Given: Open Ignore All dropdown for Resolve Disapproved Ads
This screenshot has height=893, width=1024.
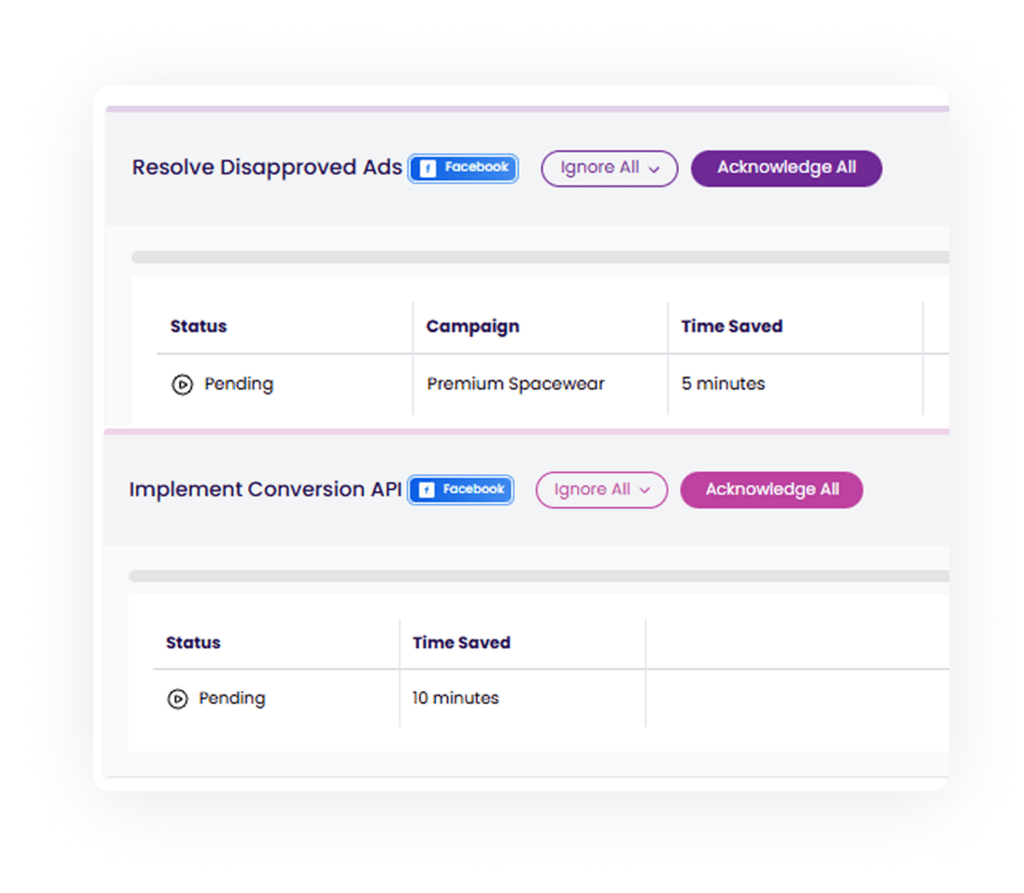Looking at the screenshot, I should point(609,168).
